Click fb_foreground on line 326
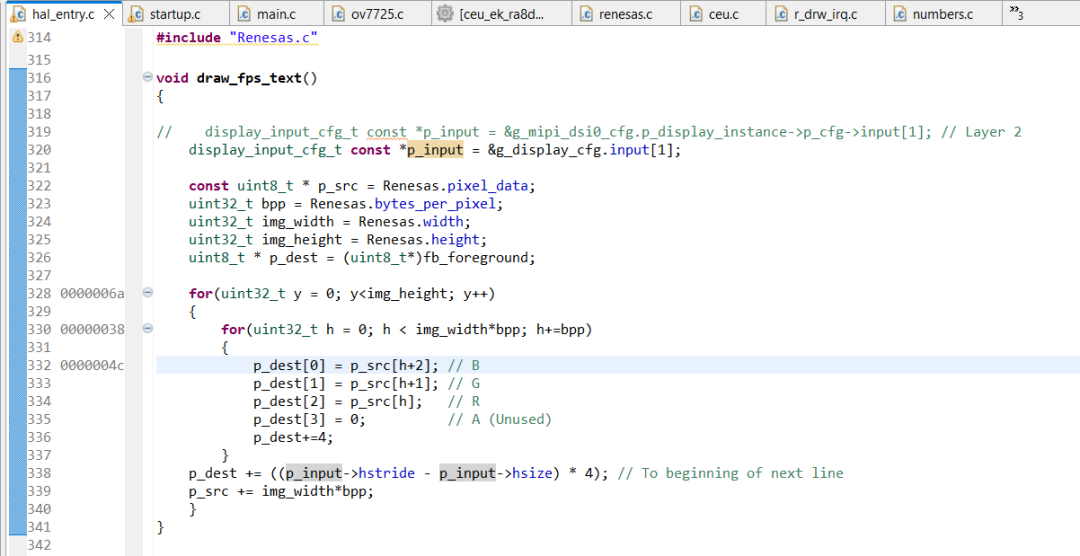The width and height of the screenshot is (1080, 556). tap(476, 257)
